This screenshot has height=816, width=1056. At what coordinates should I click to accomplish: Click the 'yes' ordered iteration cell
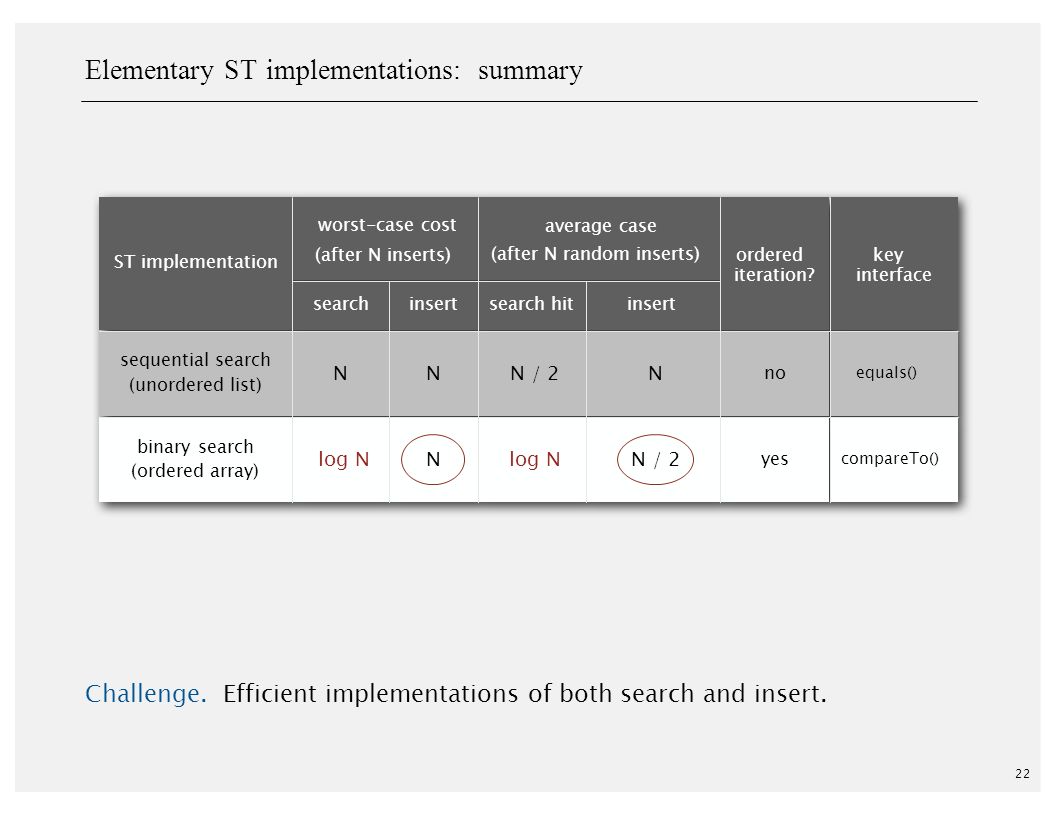[774, 459]
